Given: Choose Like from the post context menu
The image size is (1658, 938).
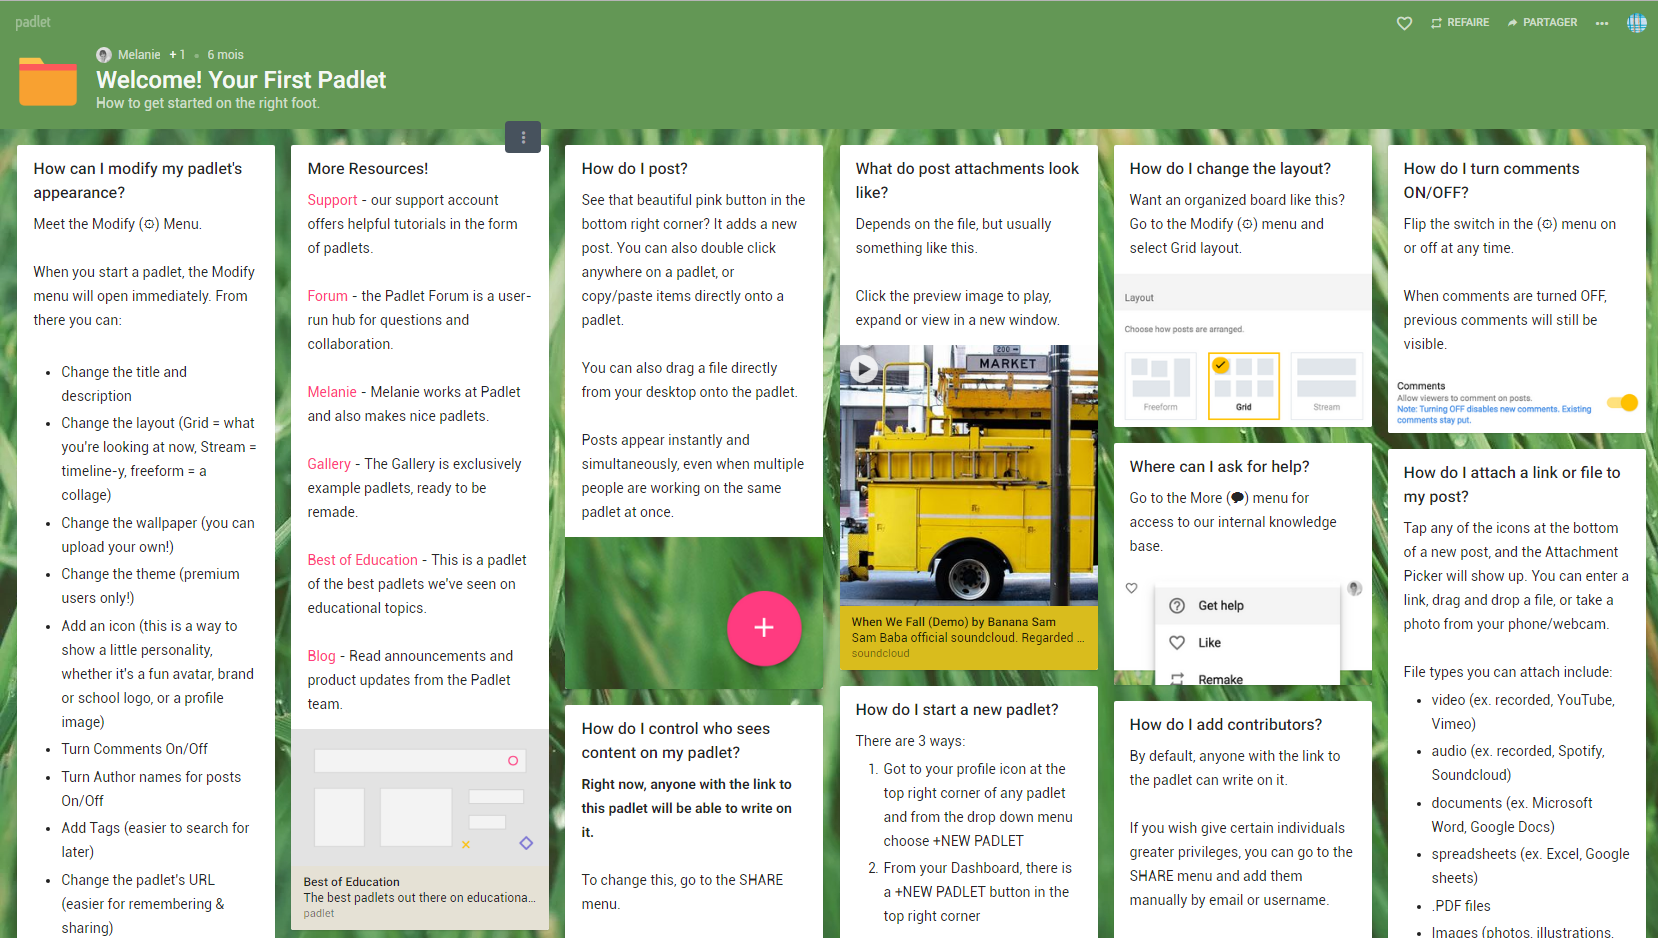Looking at the screenshot, I should tap(1209, 642).
